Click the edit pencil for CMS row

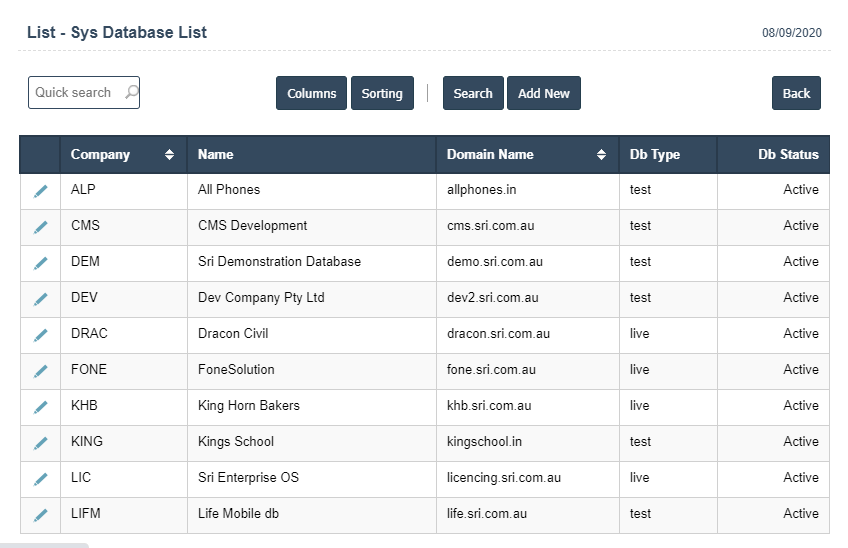tap(40, 227)
